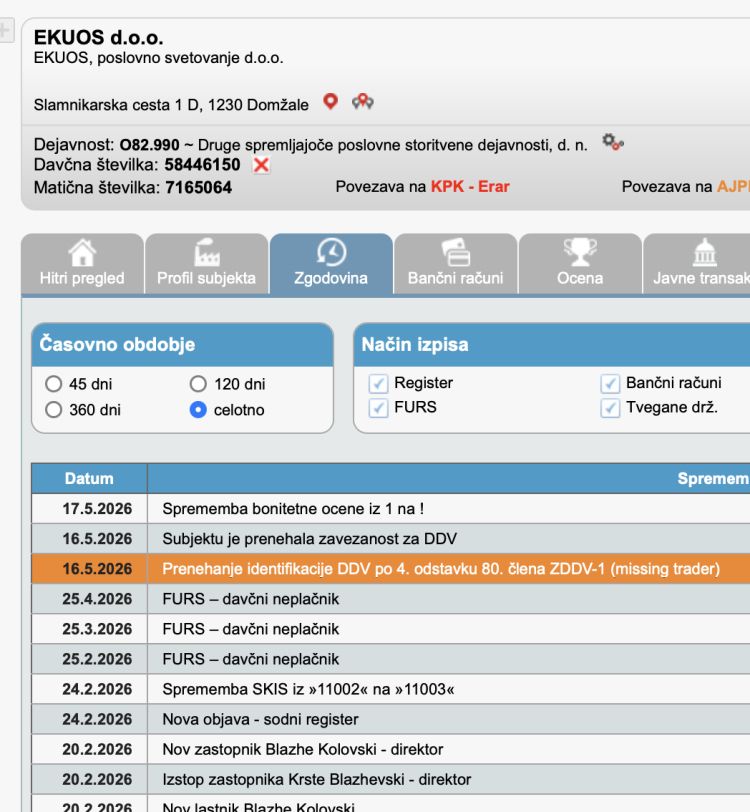Screen dimensions: 750x812
Task: Open the AJPES link
Action: point(733,186)
